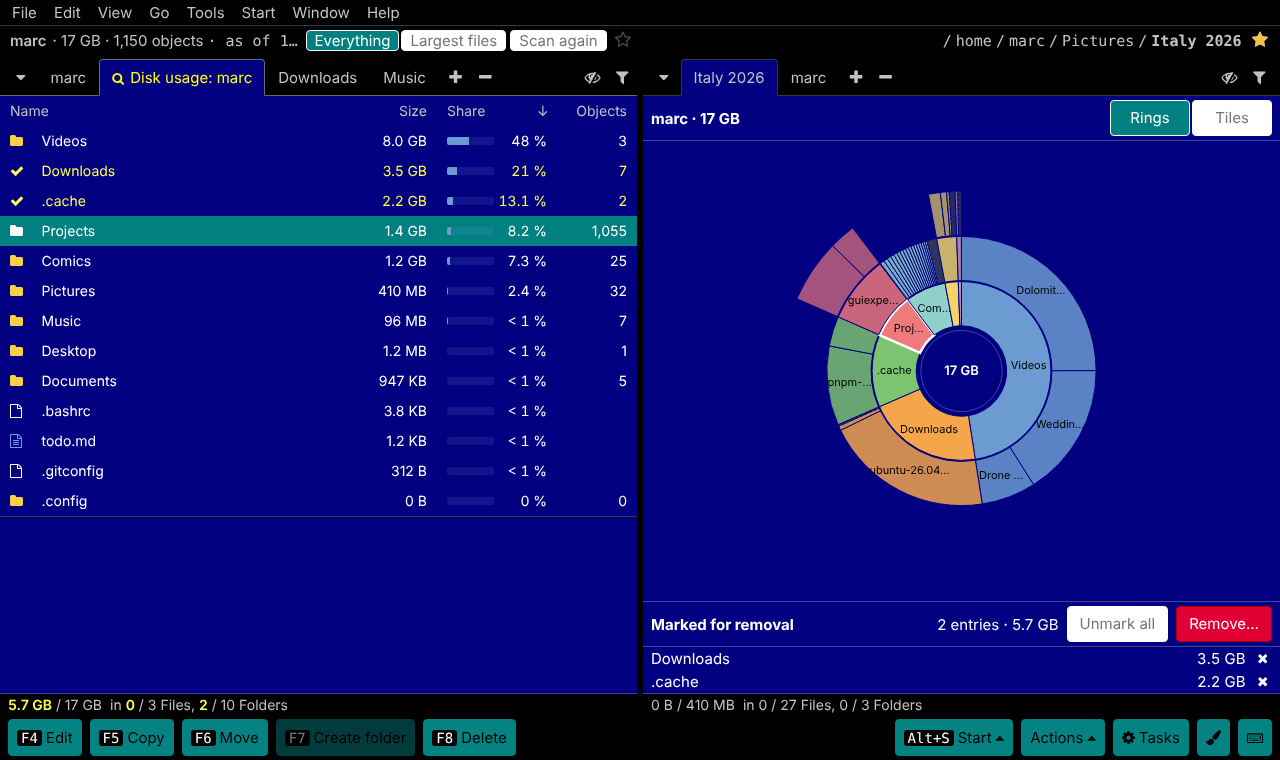
Task: Expand the Actions dropdown
Action: pyautogui.click(x=1062, y=738)
